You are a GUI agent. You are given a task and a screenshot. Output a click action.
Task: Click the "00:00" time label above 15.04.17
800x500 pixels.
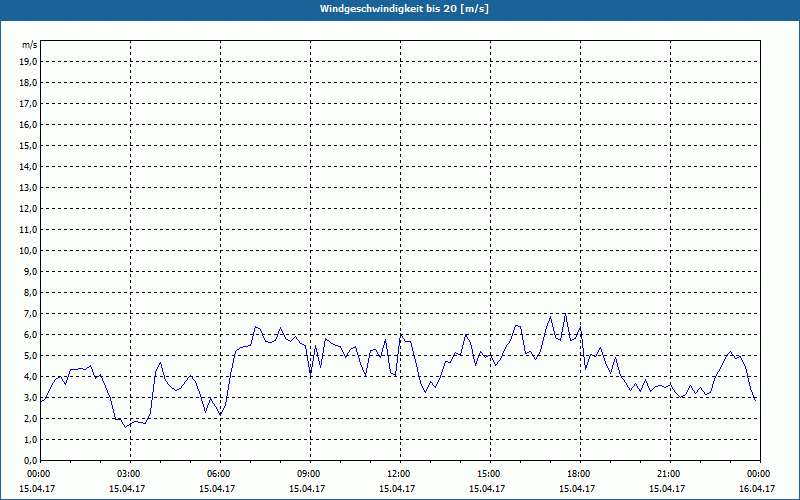click(38, 474)
